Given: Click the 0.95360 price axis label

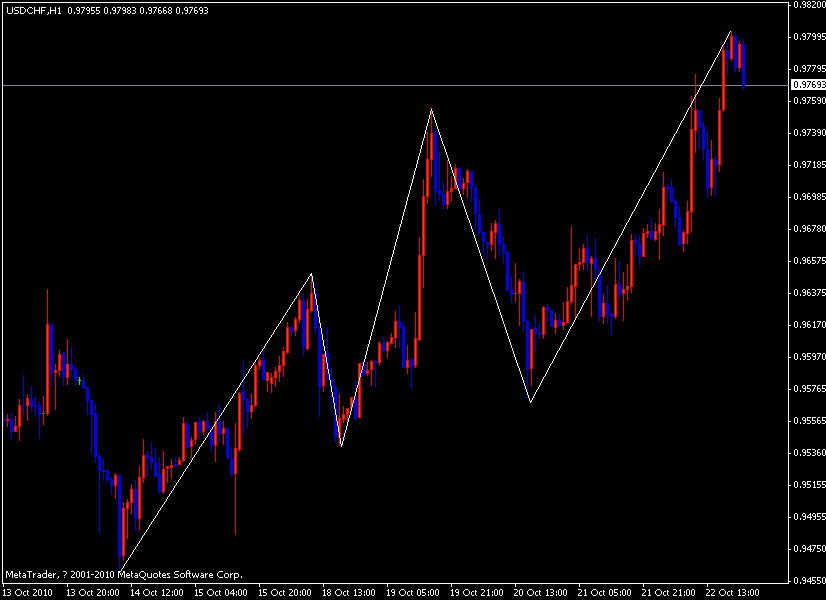Looking at the screenshot, I should click(809, 453).
